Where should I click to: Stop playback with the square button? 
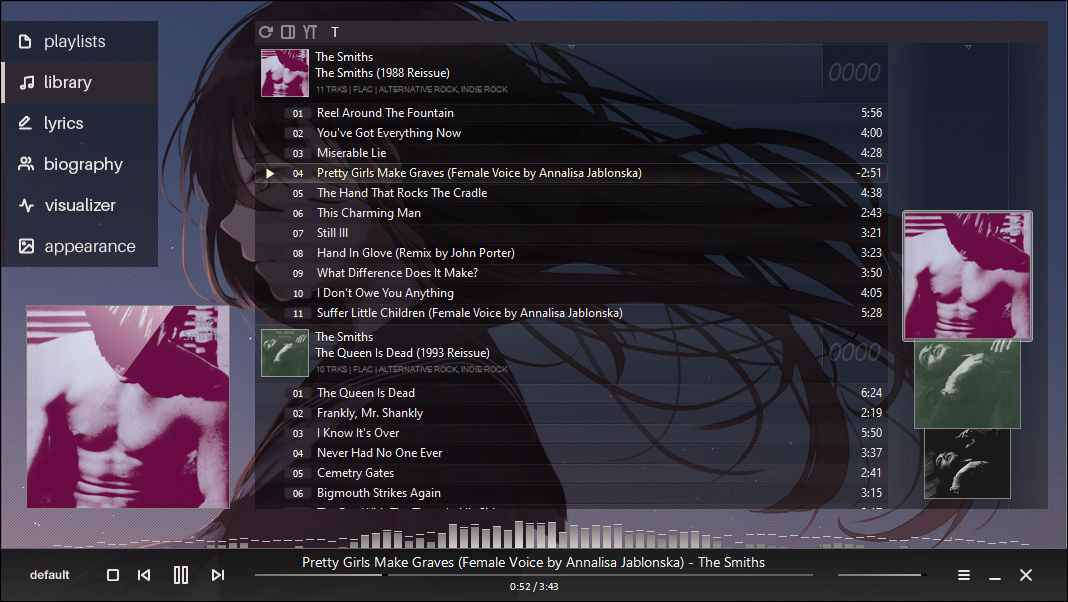click(x=113, y=575)
